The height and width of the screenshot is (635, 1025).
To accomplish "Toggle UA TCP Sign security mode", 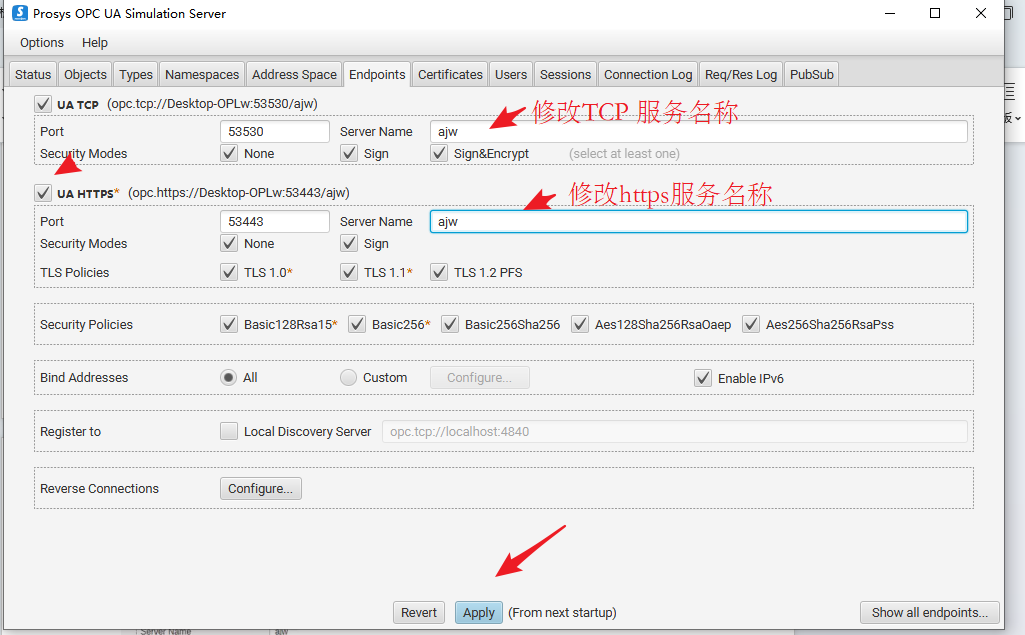I will click(349, 154).
